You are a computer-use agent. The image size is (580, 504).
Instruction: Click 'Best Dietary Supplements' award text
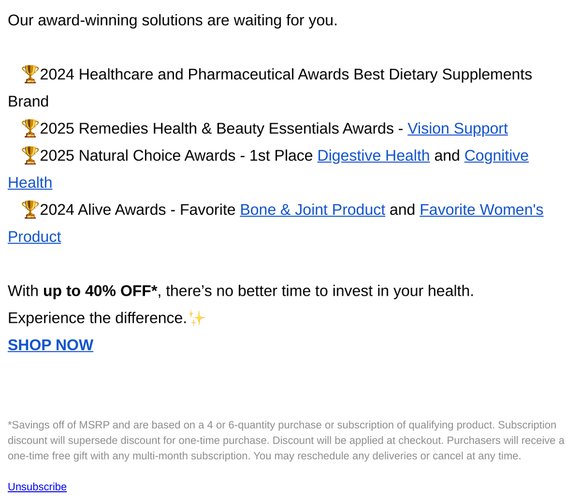coord(443,74)
